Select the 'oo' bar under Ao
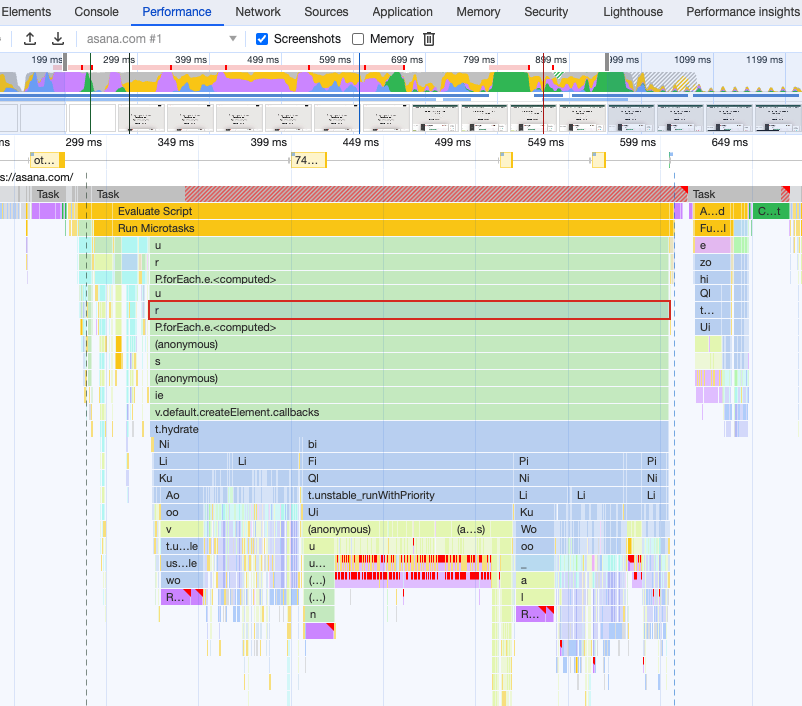 pyautogui.click(x=181, y=512)
